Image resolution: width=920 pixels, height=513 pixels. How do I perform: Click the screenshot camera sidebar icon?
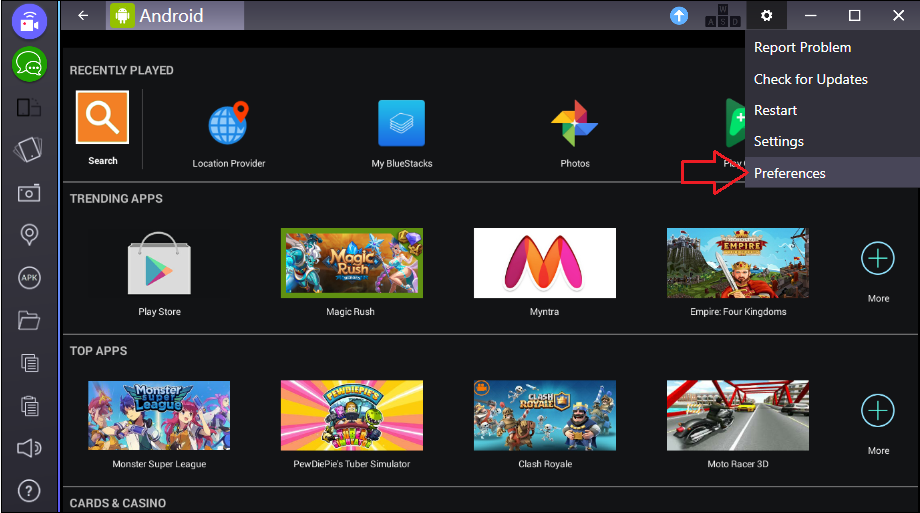tap(29, 193)
